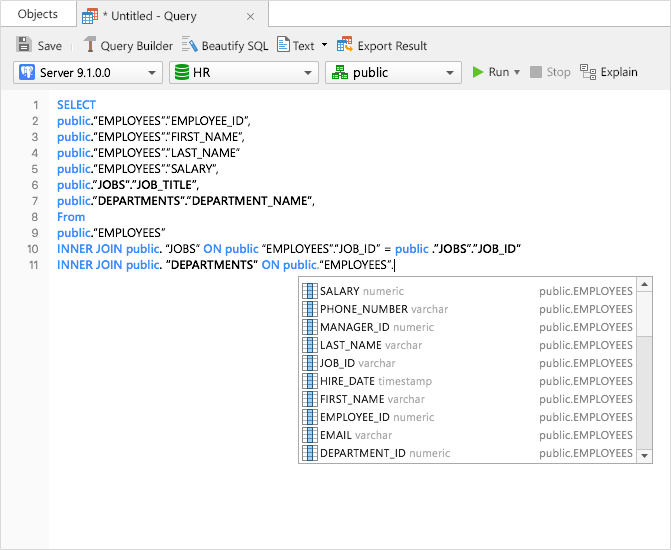
Task: Switch to the Objects tab
Action: pyautogui.click(x=38, y=14)
